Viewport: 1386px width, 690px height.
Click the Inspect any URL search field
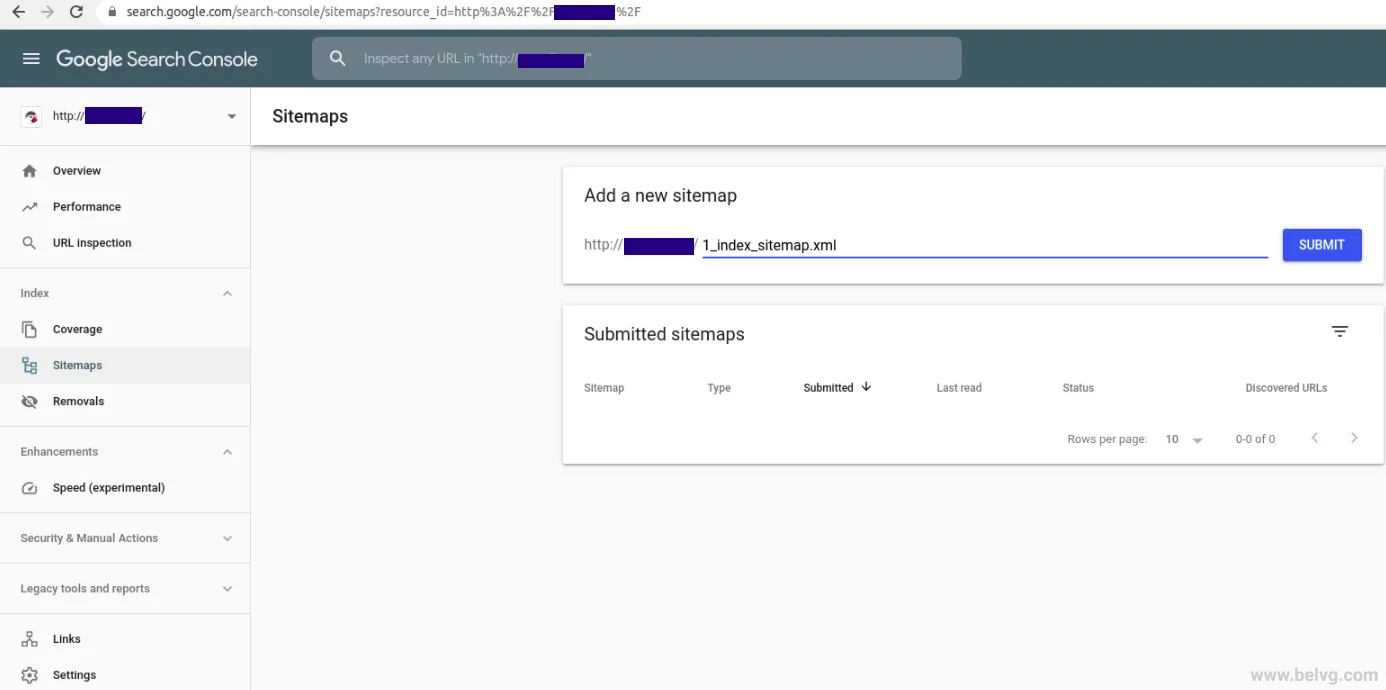(x=637, y=59)
